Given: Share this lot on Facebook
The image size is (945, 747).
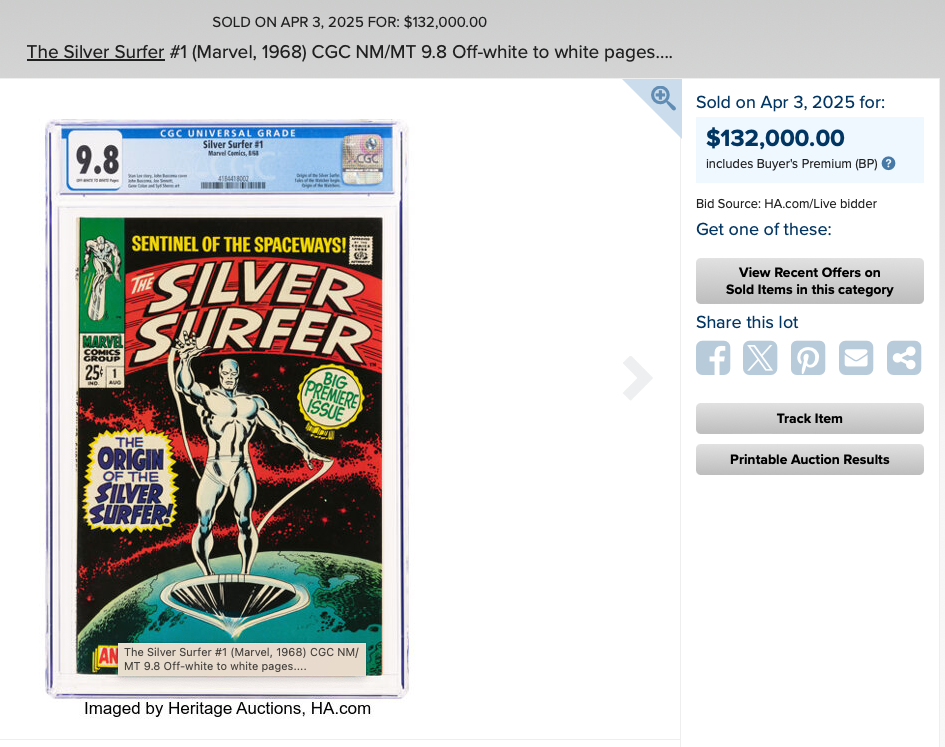Looking at the screenshot, I should [713, 358].
